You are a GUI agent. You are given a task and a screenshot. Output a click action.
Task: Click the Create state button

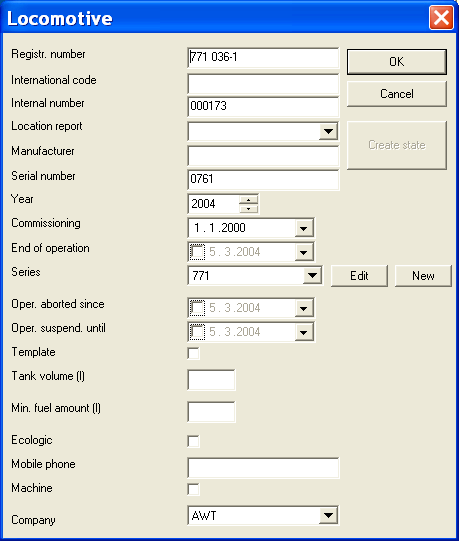(x=397, y=145)
